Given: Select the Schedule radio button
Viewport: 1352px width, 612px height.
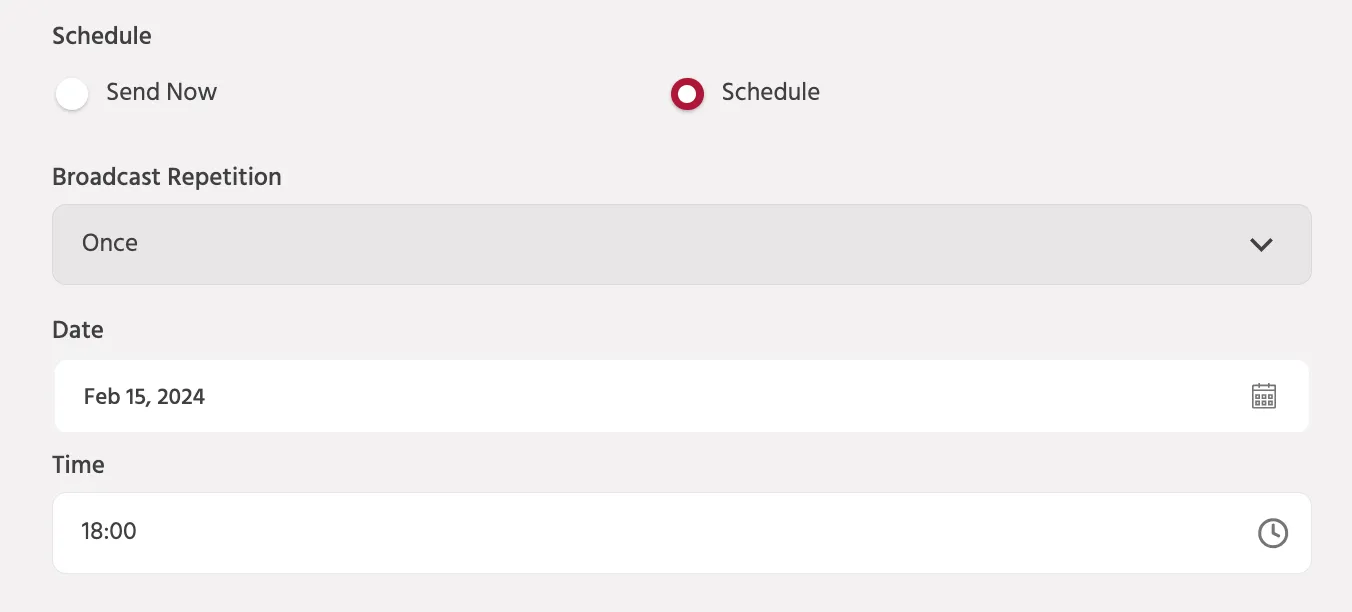Looking at the screenshot, I should (x=687, y=94).
